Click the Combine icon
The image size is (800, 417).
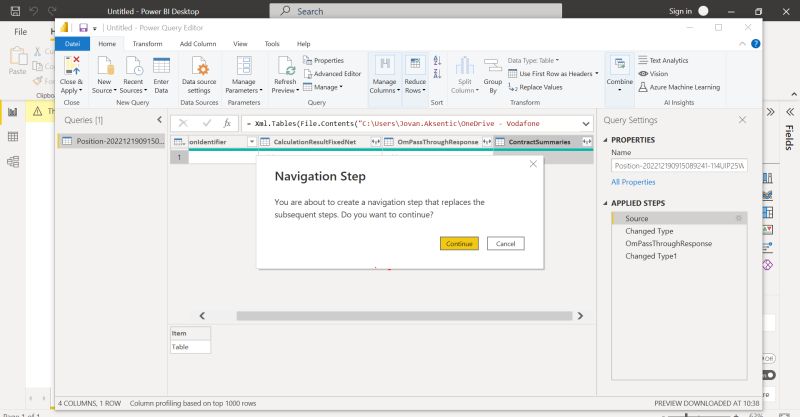[620, 64]
